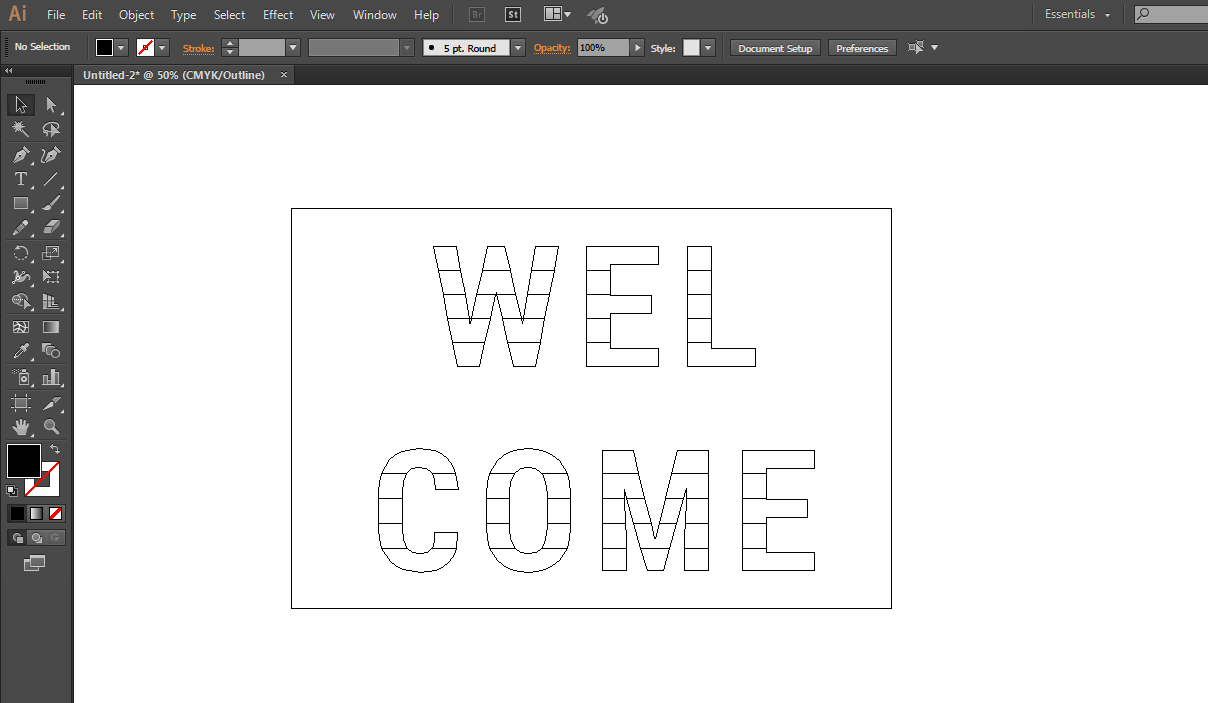This screenshot has height=703, width=1208.
Task: Change screen mode at toolbar bottom
Action: 35,564
